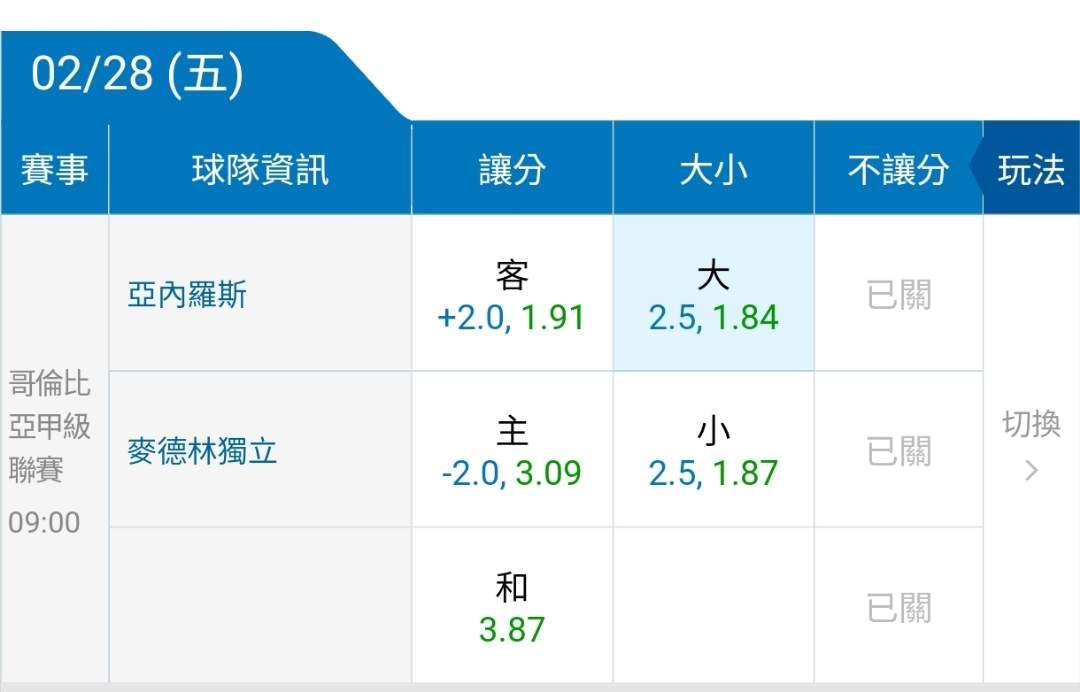Screen dimensions: 1080x692
Task: Click the 賽事 column header
Action: pos(54,170)
